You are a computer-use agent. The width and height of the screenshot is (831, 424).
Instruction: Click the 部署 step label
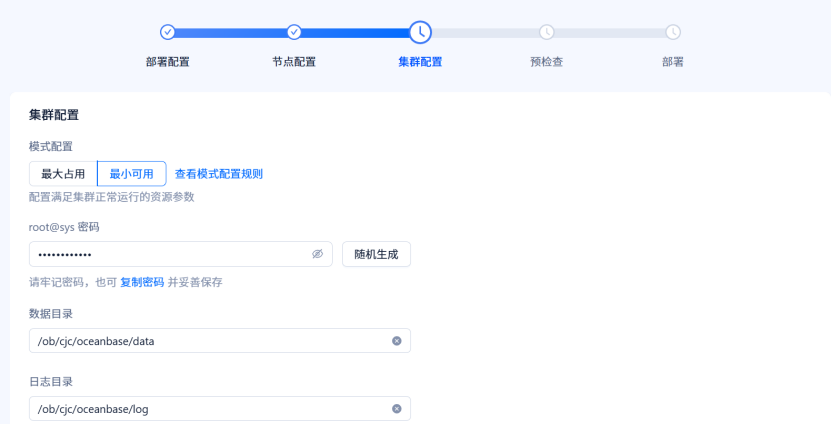point(673,62)
